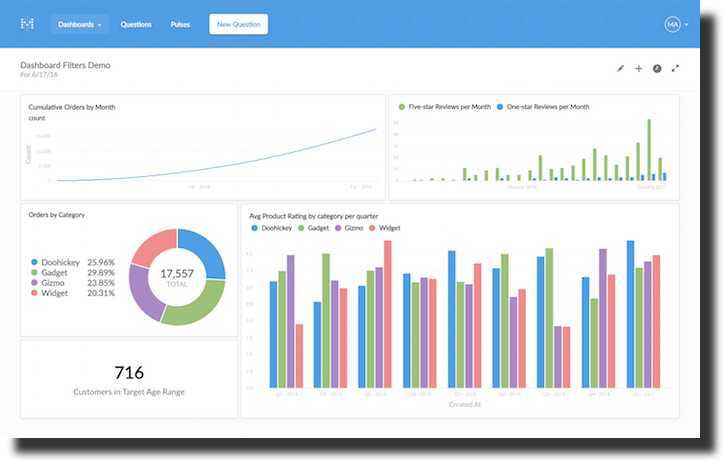Viewport: 723px width, 461px height.
Task: Click the pencil edit dashboard icon
Action: click(x=620, y=69)
